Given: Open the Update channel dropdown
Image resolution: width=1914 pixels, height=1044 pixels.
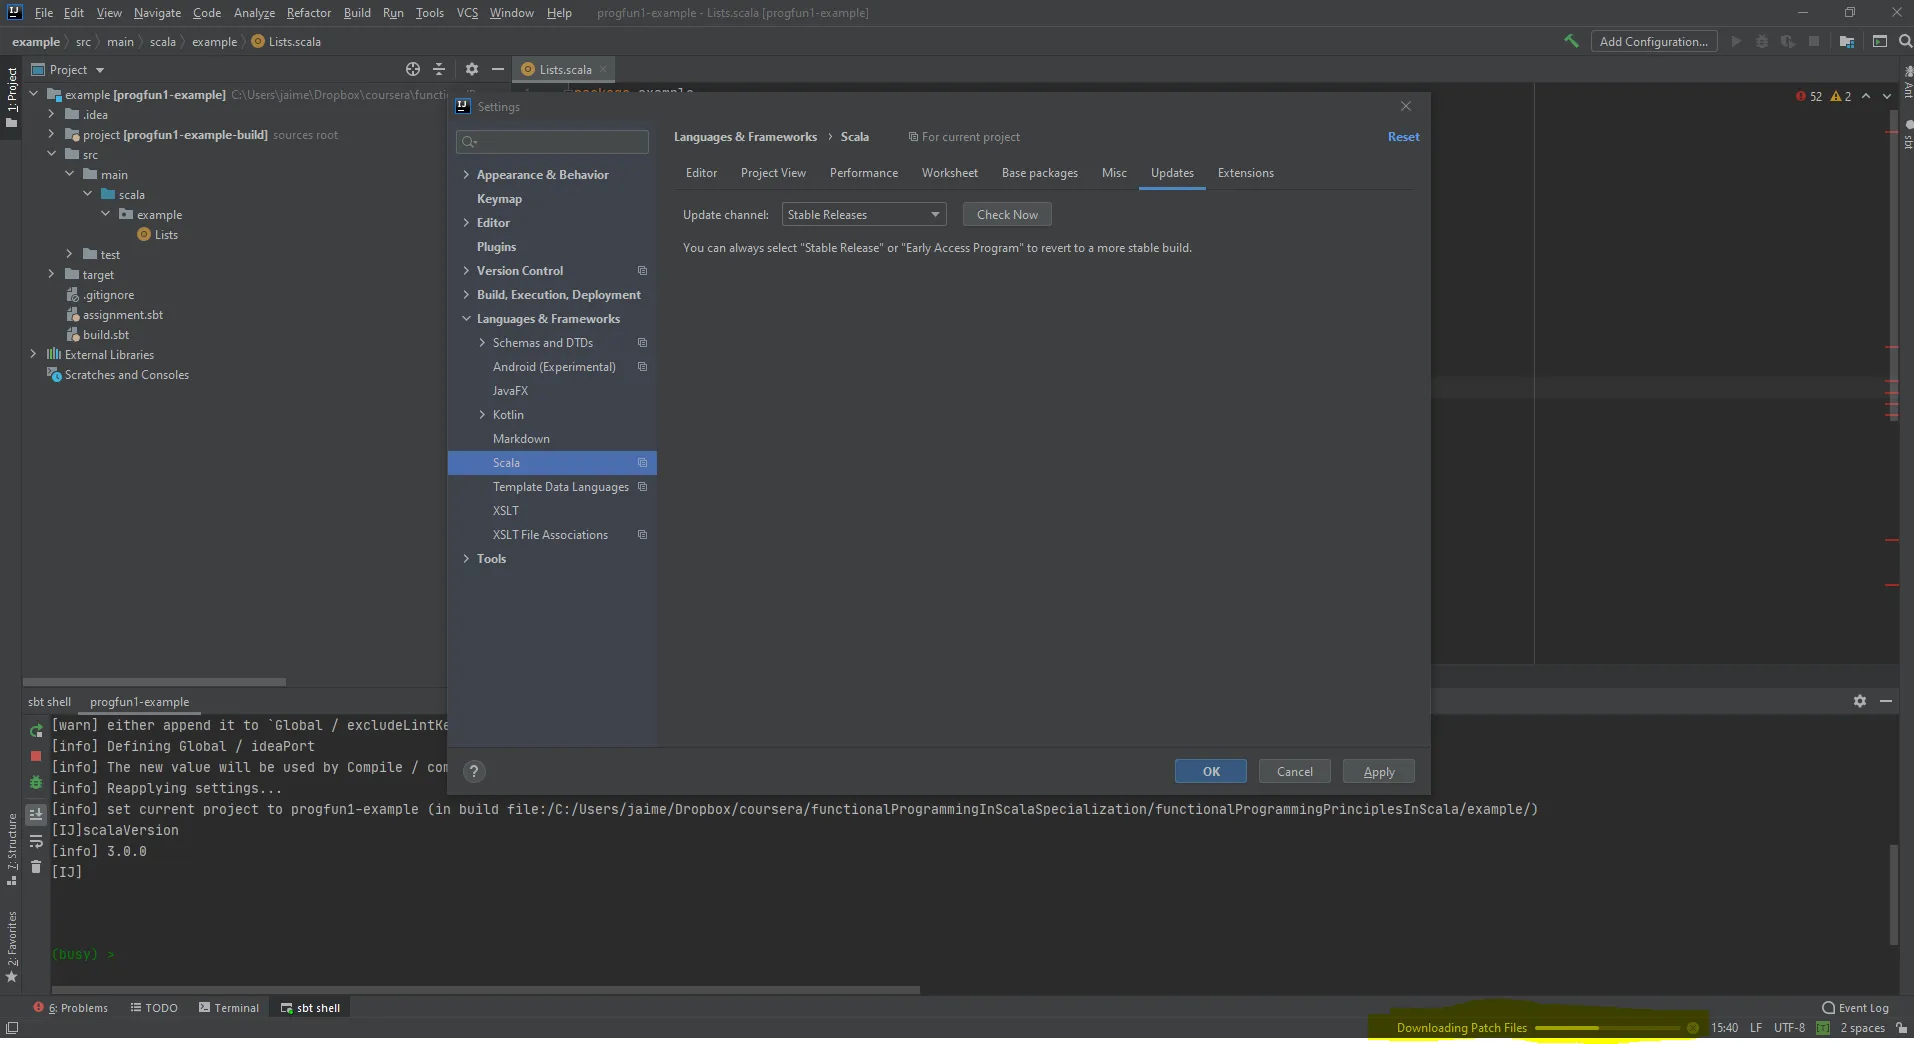Looking at the screenshot, I should coord(863,215).
